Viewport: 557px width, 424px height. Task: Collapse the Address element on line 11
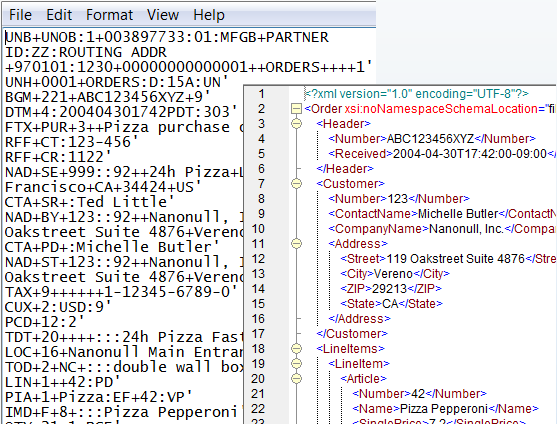[x=296, y=244]
